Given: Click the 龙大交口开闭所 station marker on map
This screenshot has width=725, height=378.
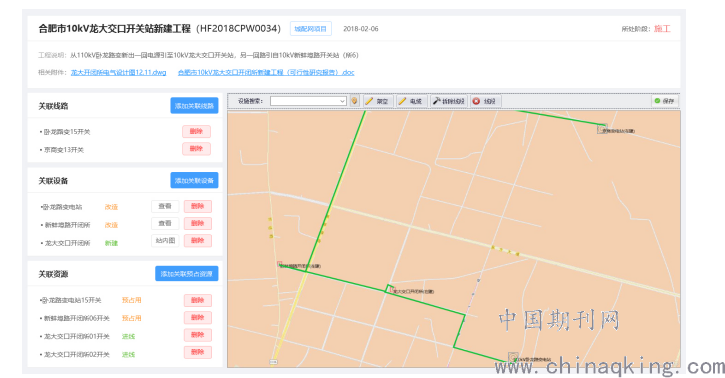Looking at the screenshot, I should (392, 290).
